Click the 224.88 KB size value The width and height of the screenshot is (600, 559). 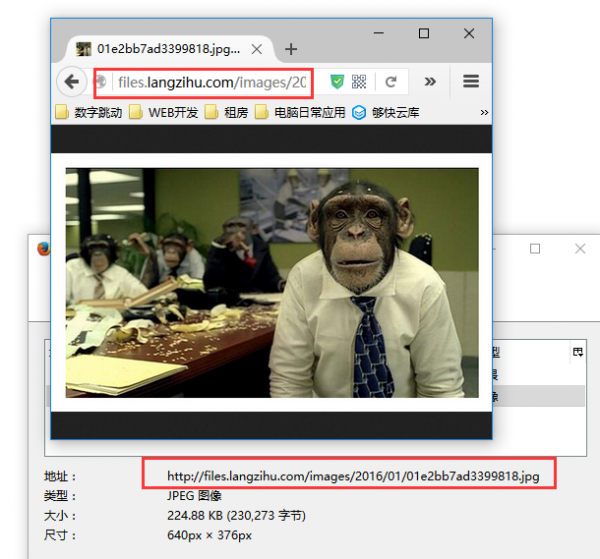pos(236,515)
